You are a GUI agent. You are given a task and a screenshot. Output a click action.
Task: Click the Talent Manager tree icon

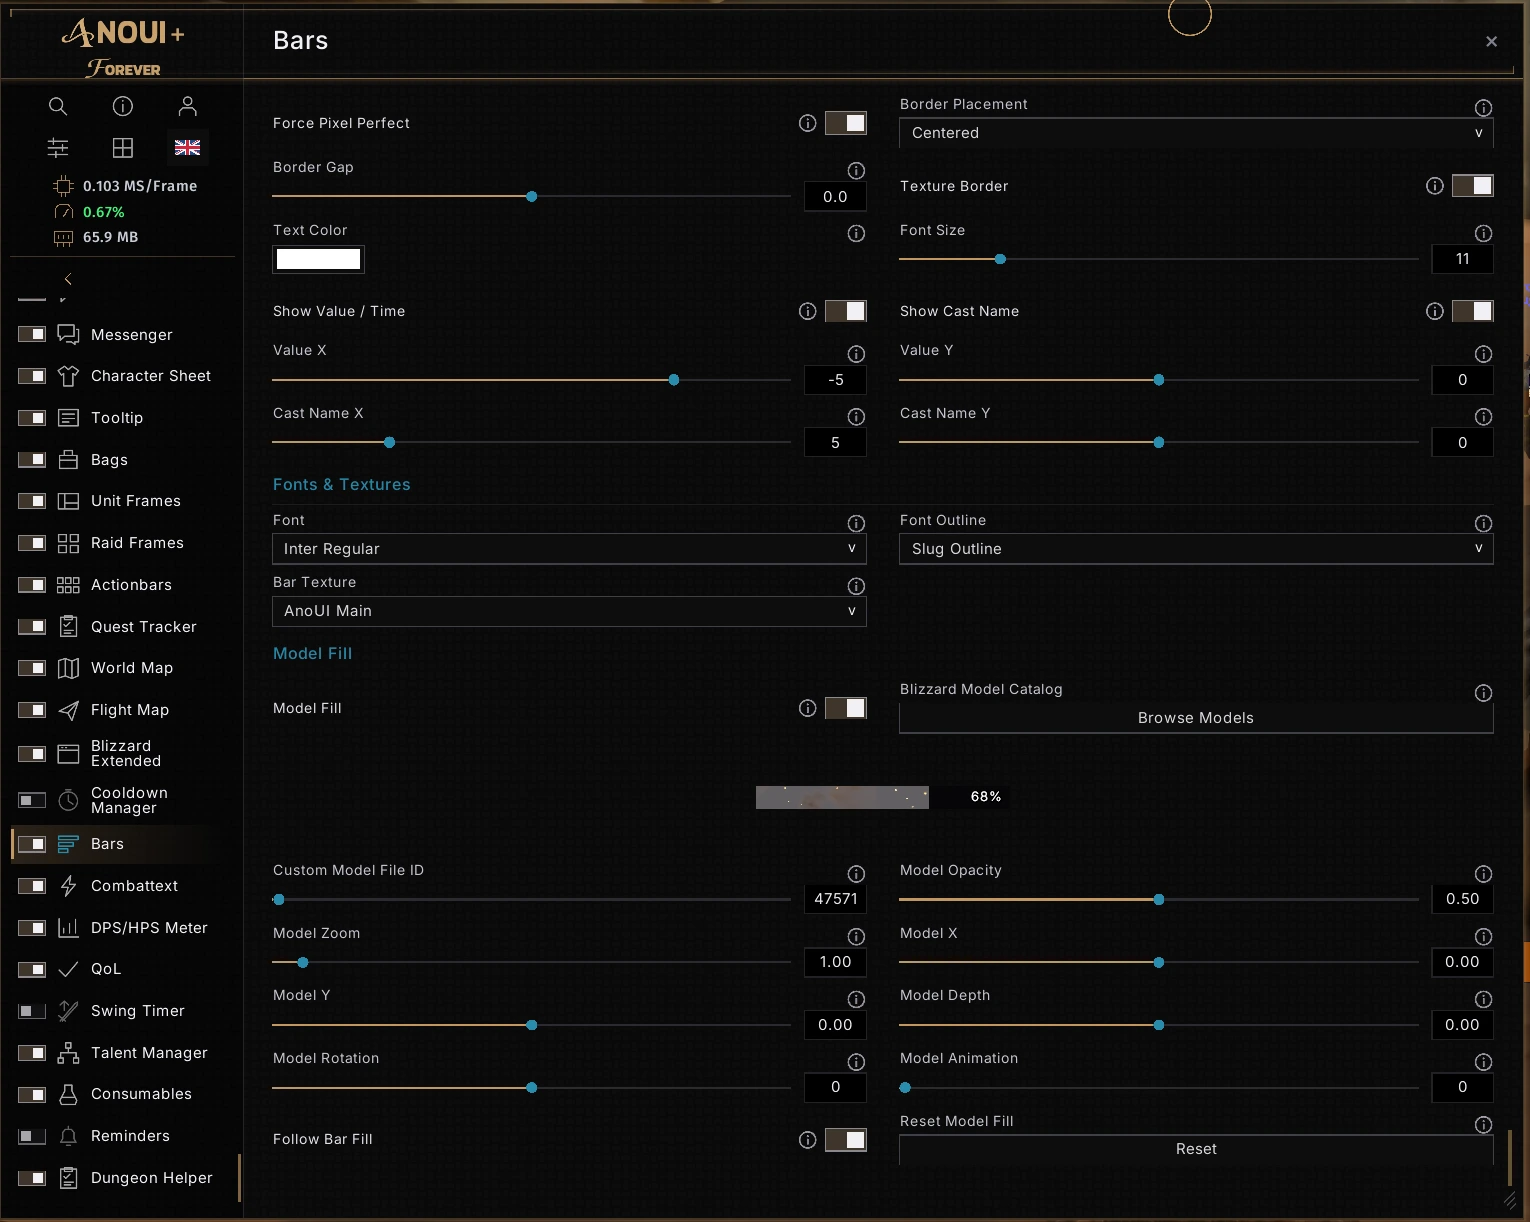click(68, 1053)
